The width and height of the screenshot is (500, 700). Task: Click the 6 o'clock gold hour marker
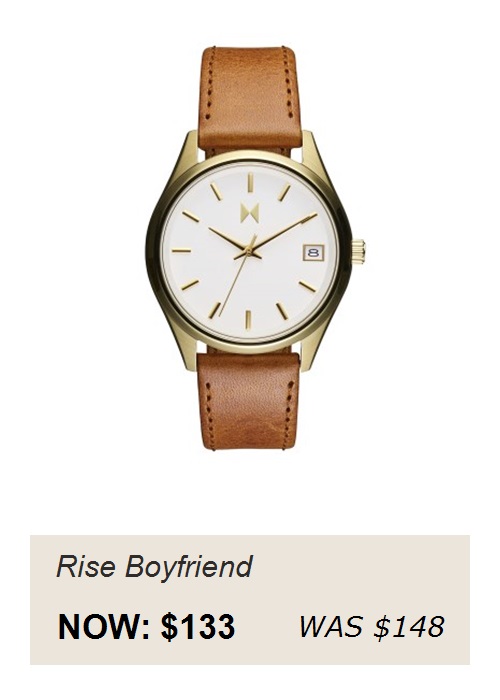[248, 320]
